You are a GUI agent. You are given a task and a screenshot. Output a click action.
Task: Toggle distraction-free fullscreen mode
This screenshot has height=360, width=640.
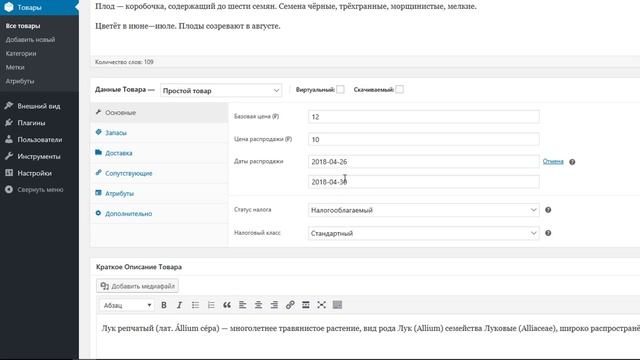click(321, 305)
